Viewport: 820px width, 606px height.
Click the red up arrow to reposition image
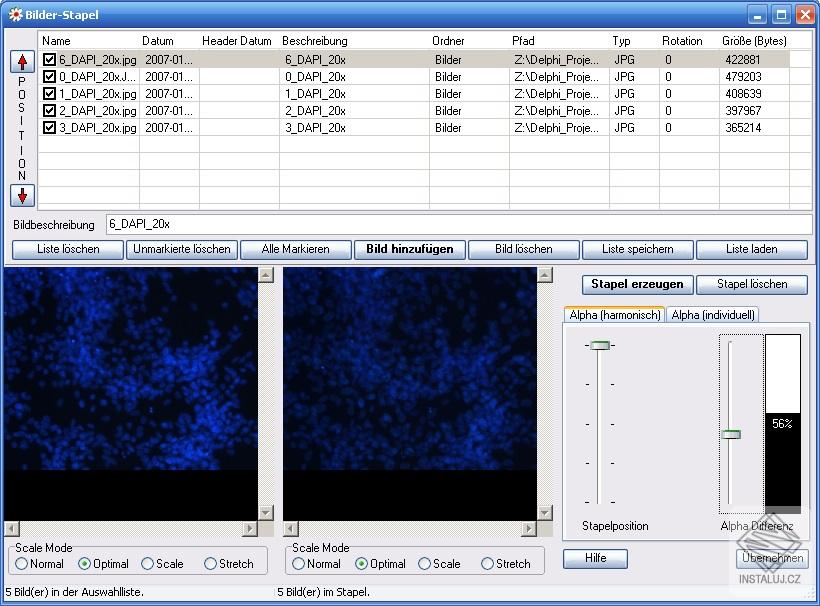coord(21,62)
